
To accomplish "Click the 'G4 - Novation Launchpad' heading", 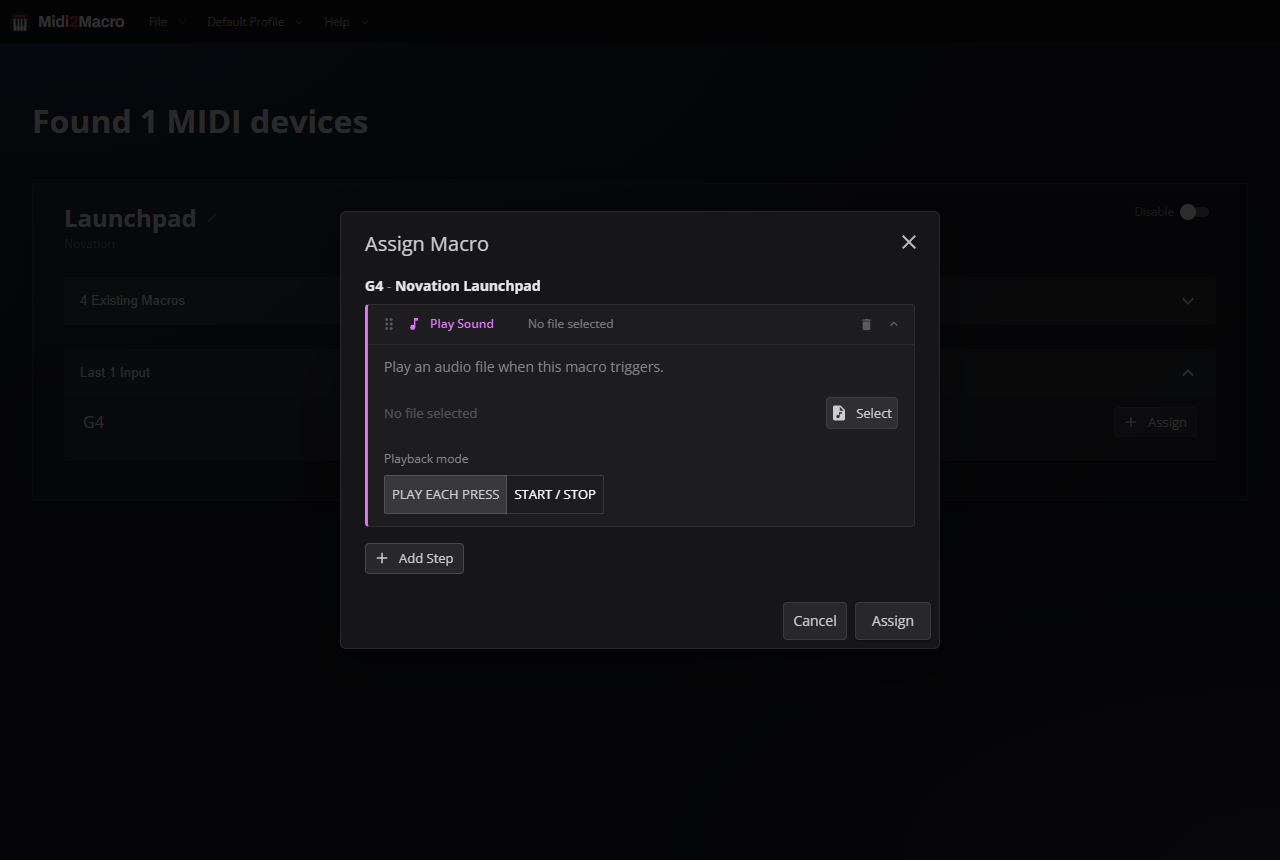I will (452, 286).
